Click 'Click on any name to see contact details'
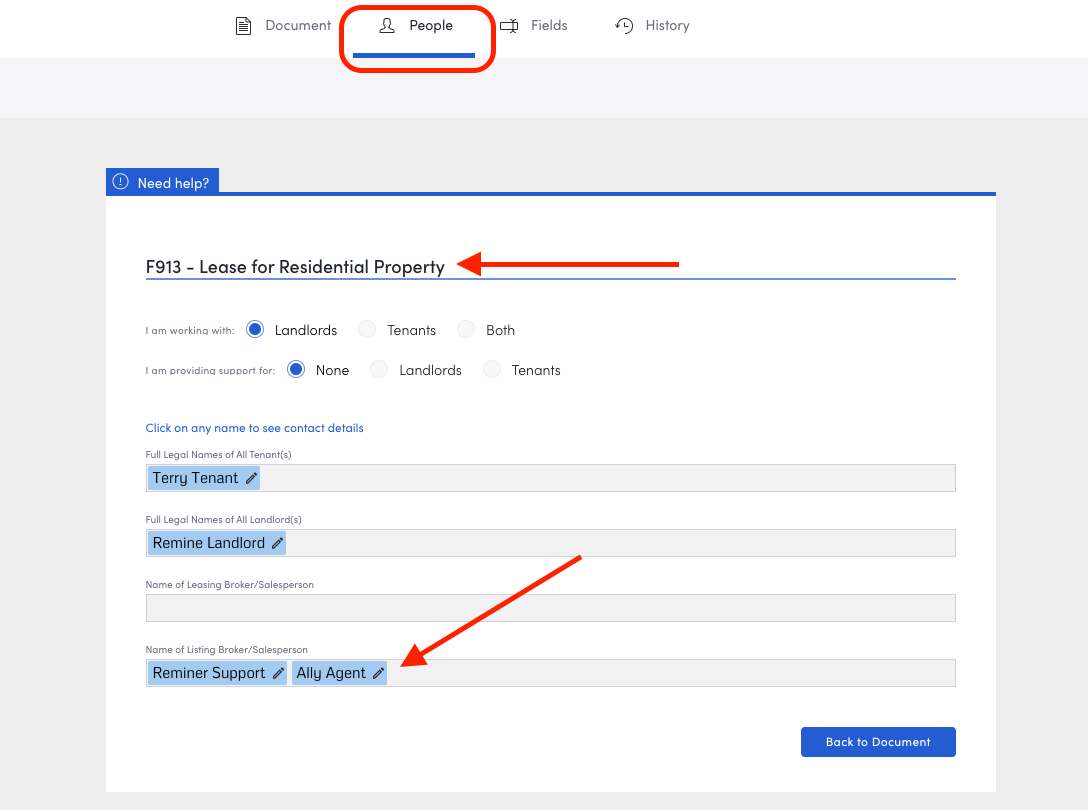The image size is (1088, 810). click(x=255, y=428)
